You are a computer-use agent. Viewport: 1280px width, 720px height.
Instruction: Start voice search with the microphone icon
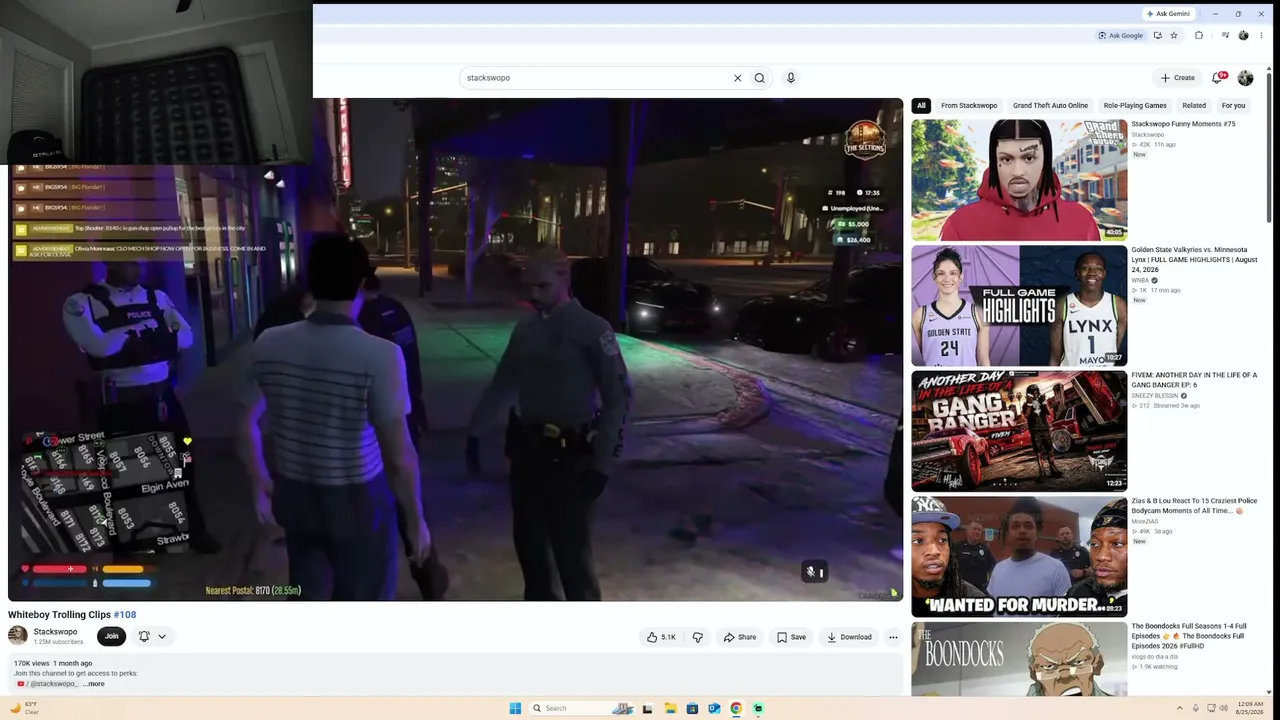pyautogui.click(x=791, y=78)
